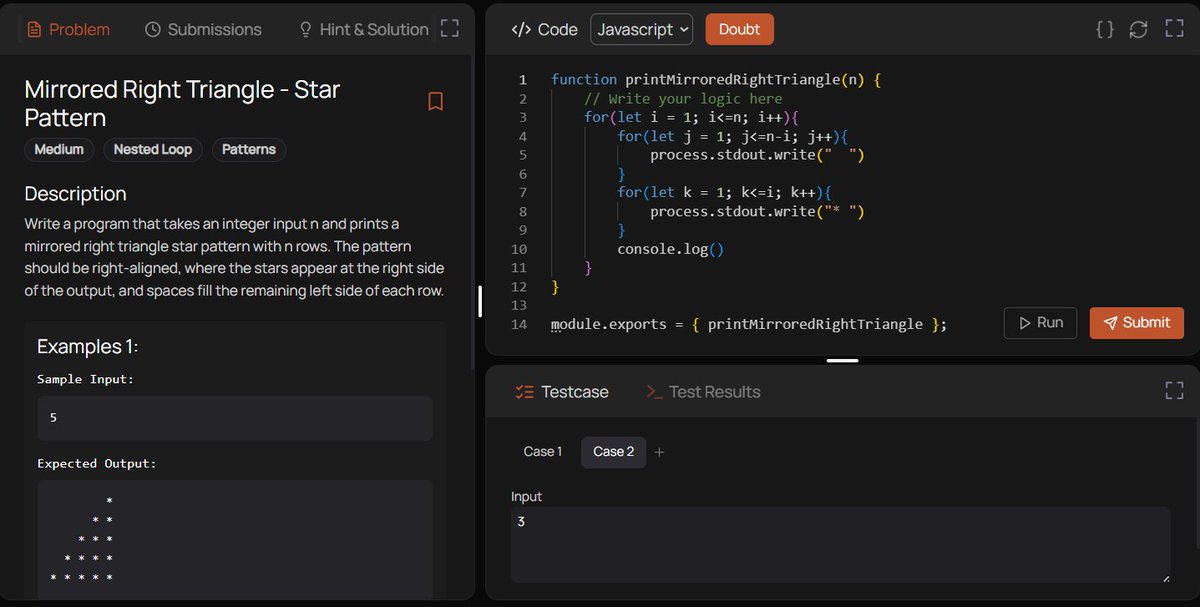Click the curly braces format code icon
The image size is (1200, 607).
tap(1105, 29)
